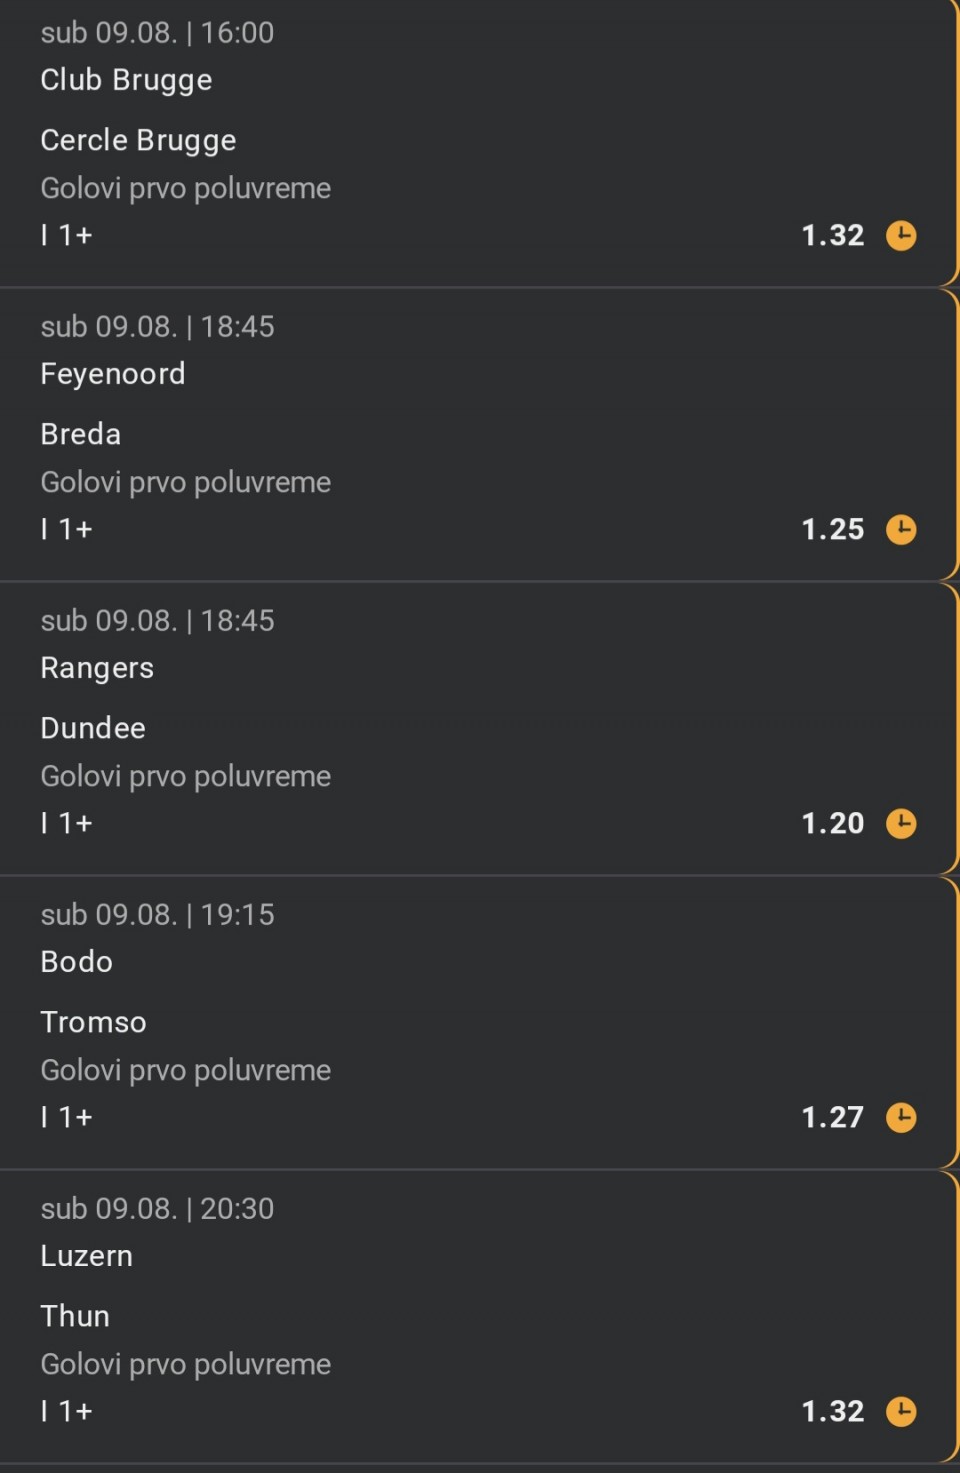
Task: Open the Rangers team name
Action: [97, 669]
